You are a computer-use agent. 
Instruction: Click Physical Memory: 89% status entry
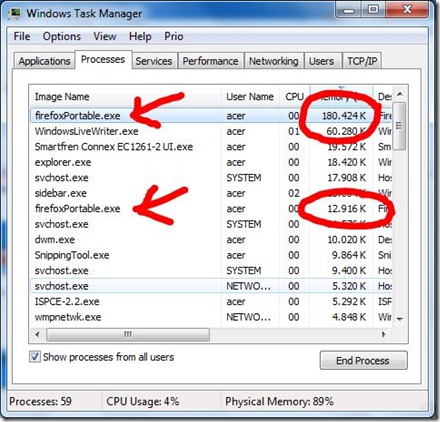click(x=279, y=401)
